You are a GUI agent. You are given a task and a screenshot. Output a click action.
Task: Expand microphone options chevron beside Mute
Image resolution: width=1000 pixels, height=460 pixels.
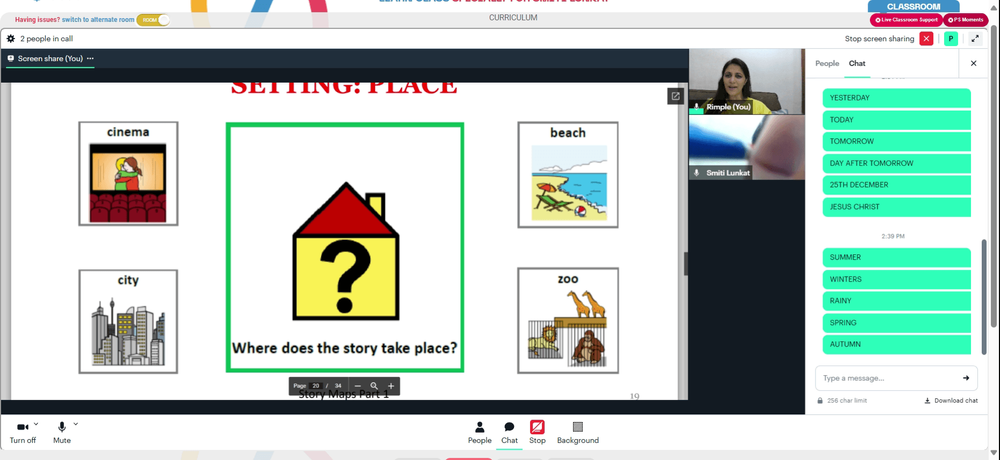[76, 424]
